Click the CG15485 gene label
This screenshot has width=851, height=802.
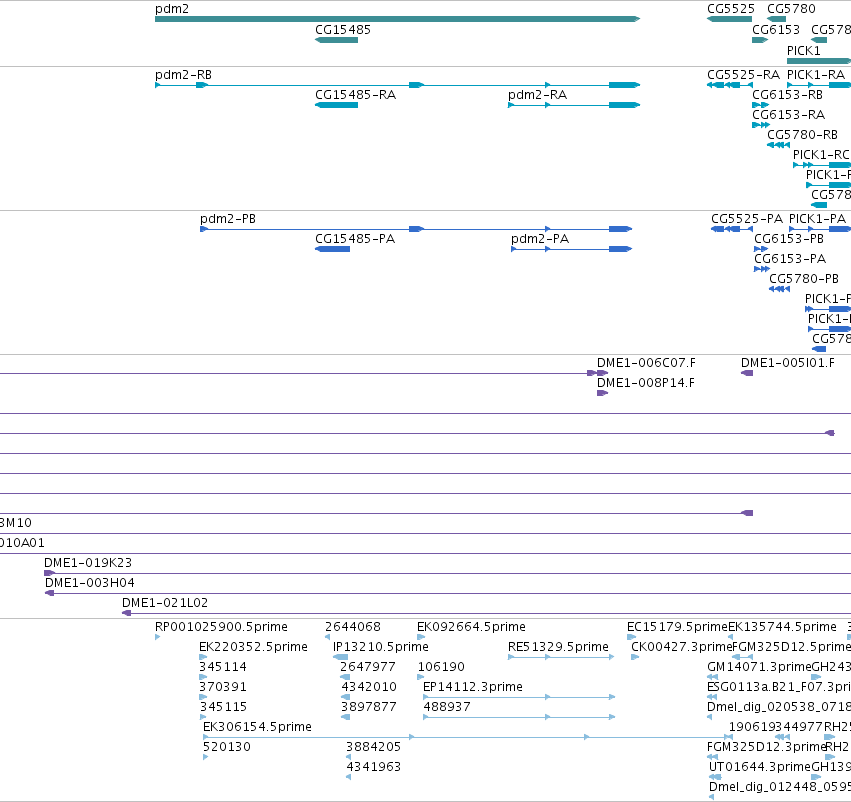[x=343, y=30]
